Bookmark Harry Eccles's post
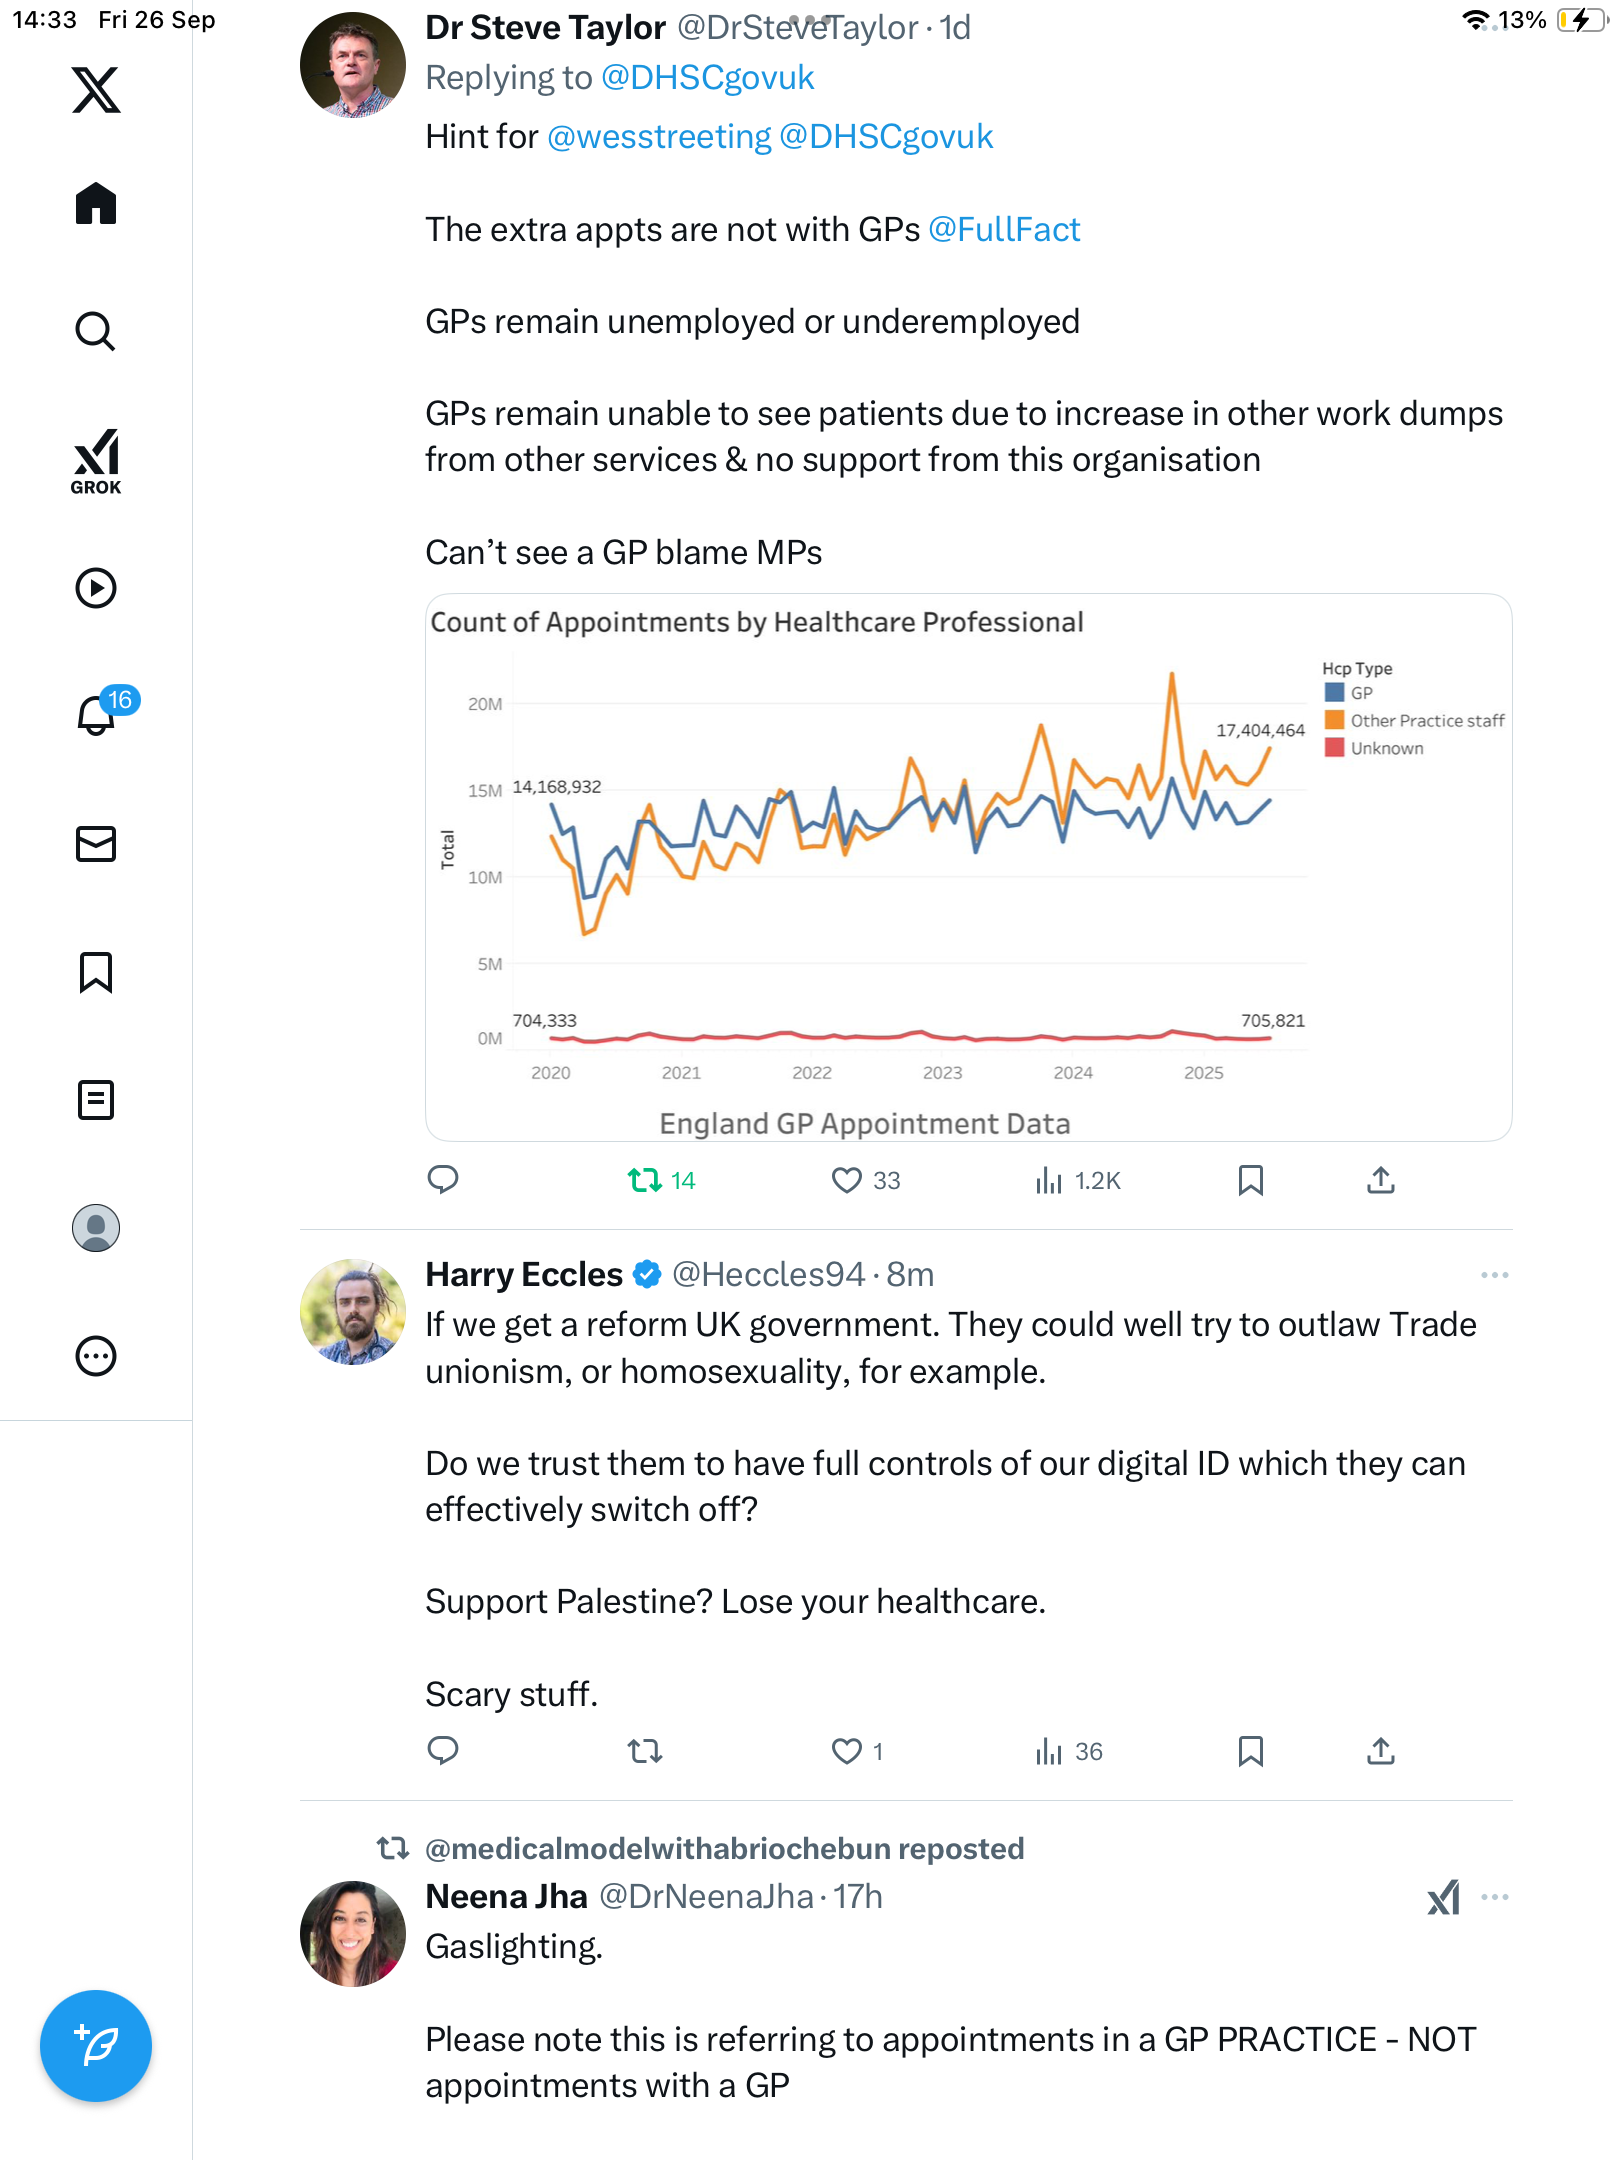1620x2160 pixels. pos(1250,1751)
